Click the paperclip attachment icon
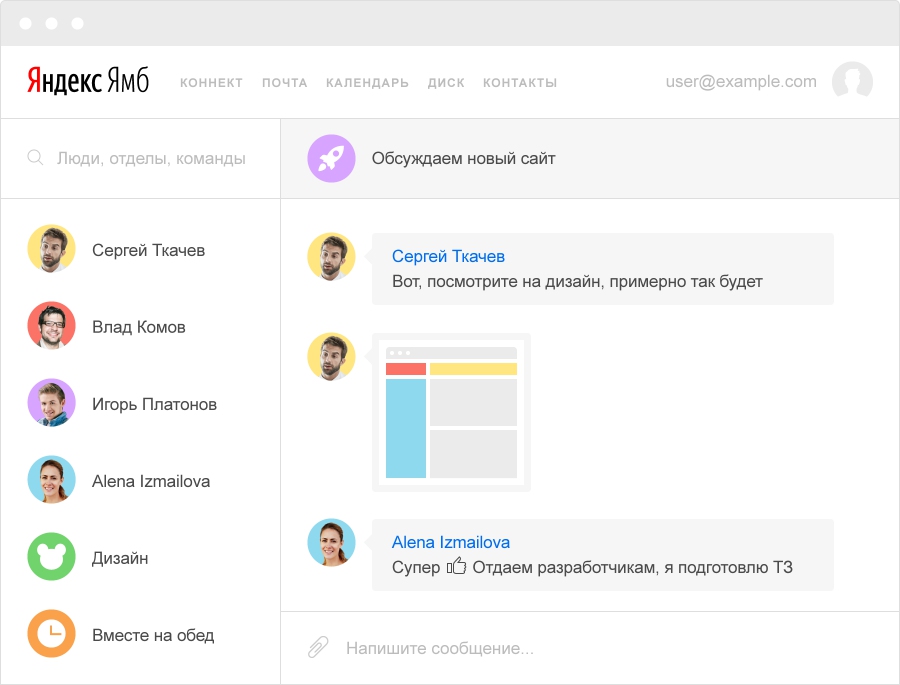Screen dimensions: 900x685 coord(318,648)
